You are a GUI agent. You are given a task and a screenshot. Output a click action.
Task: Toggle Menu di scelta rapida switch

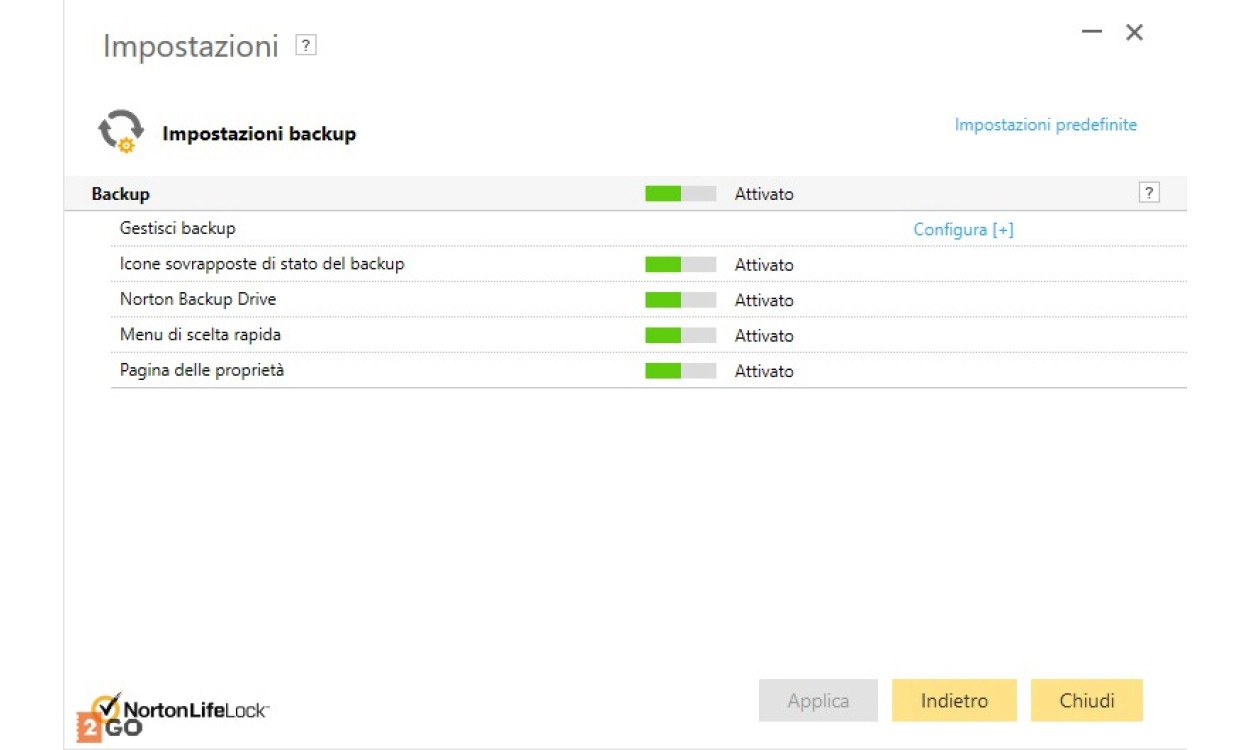[680, 336]
